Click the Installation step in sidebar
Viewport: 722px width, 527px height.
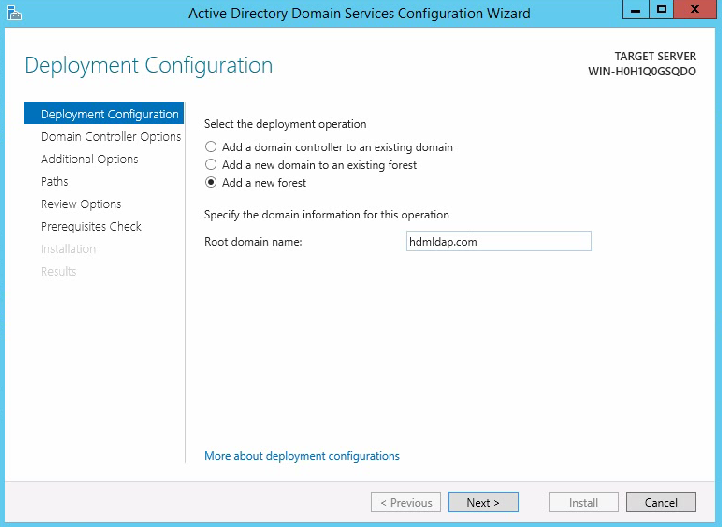[69, 249]
